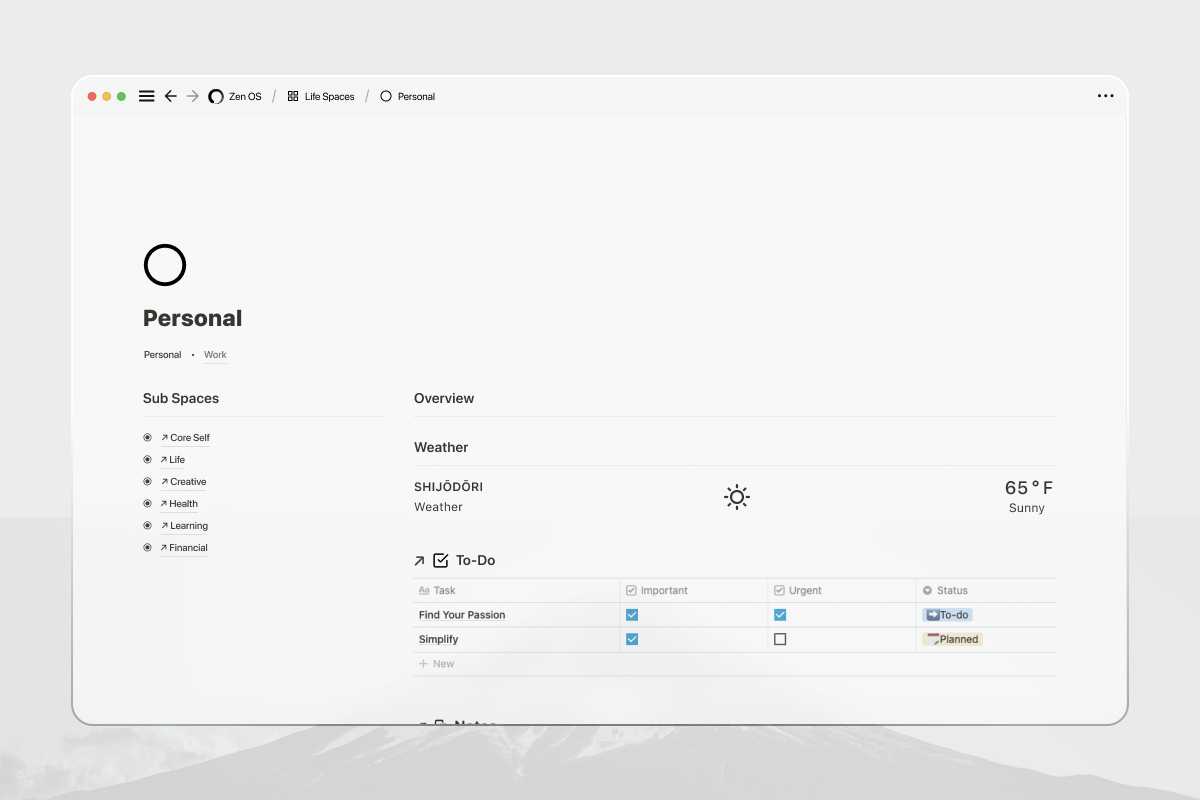
Task: Uncheck Urgent for Find Your Passion
Action: [780, 615]
